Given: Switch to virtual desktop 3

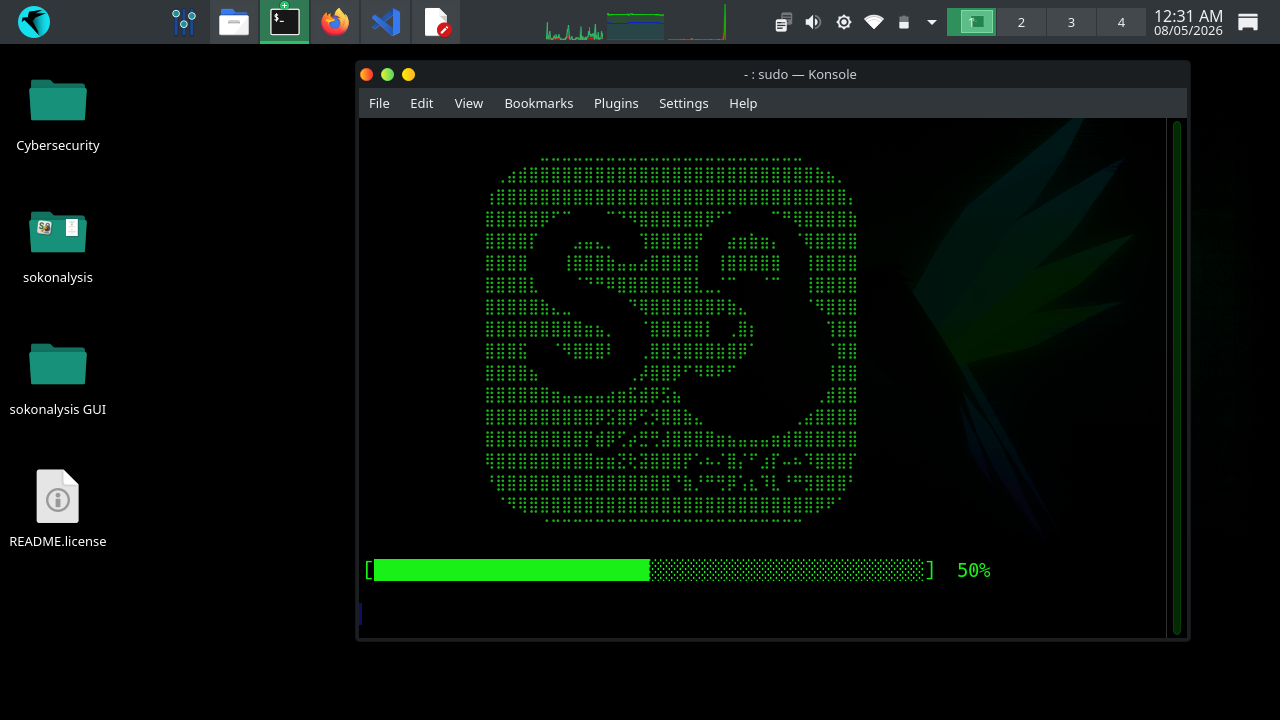Looking at the screenshot, I should (x=1071, y=22).
